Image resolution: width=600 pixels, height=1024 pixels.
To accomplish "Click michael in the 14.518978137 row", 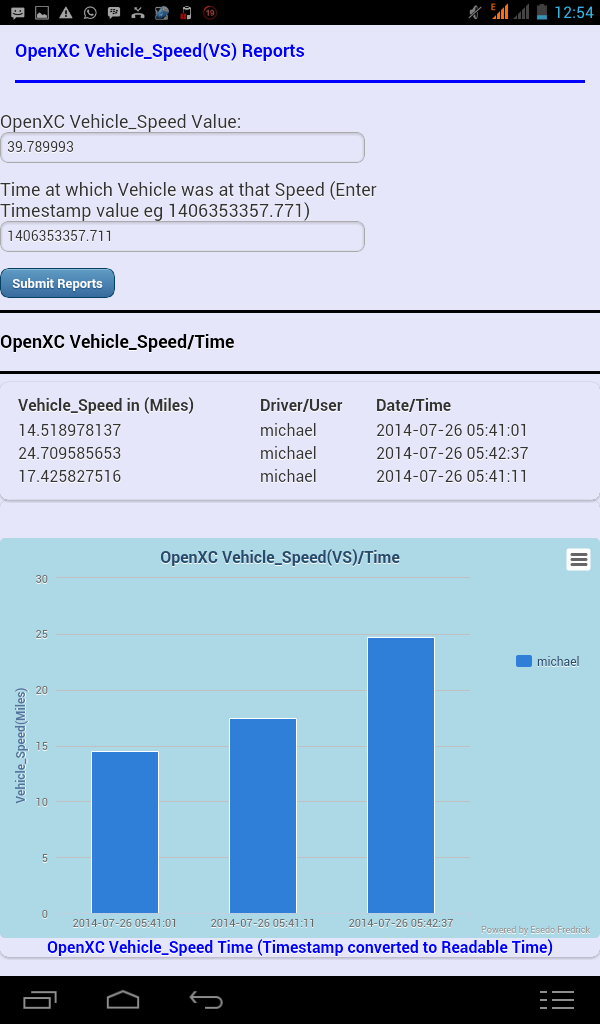I will click(x=288, y=431).
